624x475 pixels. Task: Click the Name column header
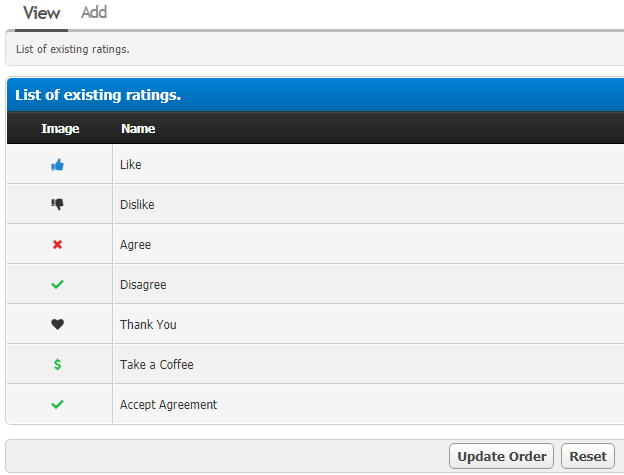(x=138, y=129)
